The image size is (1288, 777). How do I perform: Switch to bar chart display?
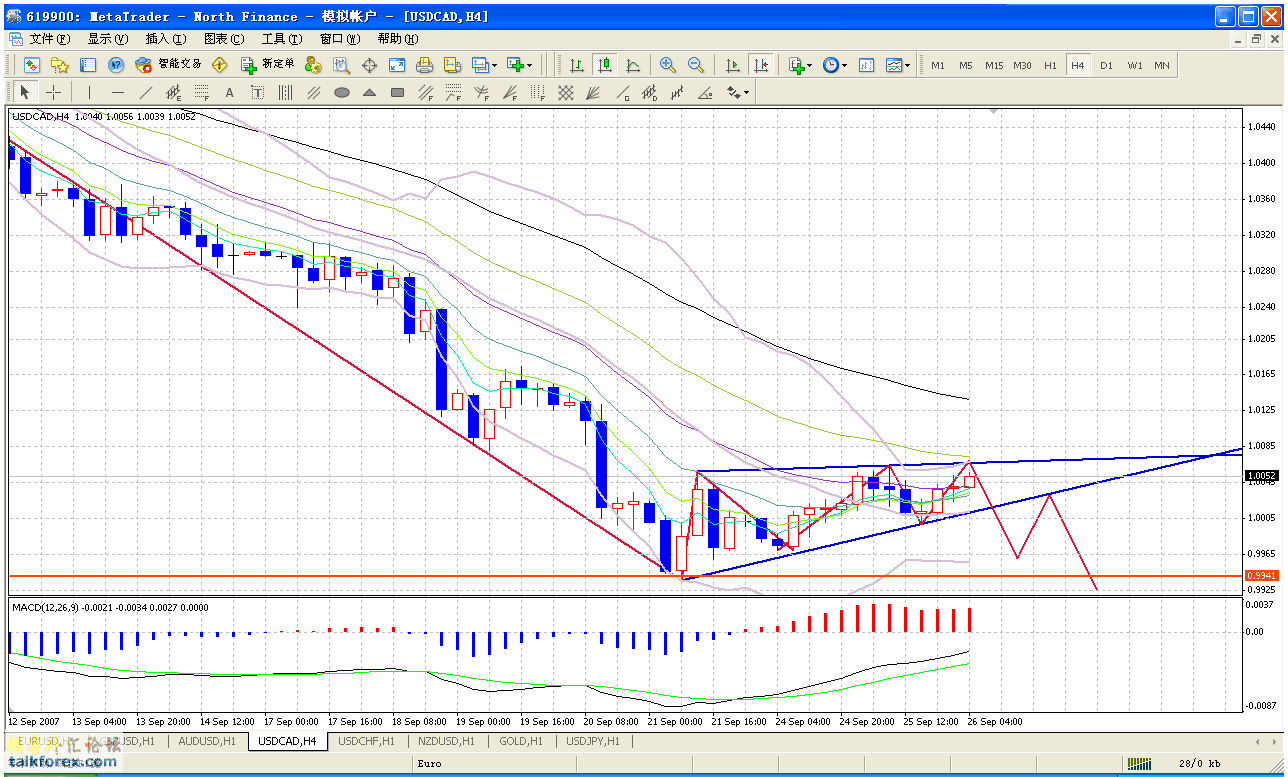coord(577,65)
